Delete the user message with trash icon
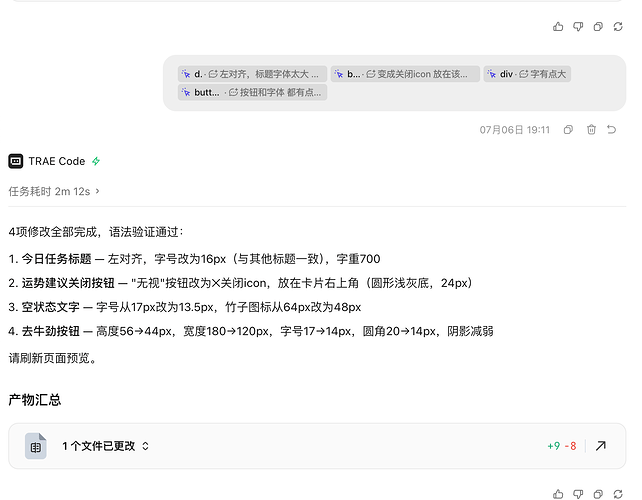642x500 pixels. click(x=591, y=130)
